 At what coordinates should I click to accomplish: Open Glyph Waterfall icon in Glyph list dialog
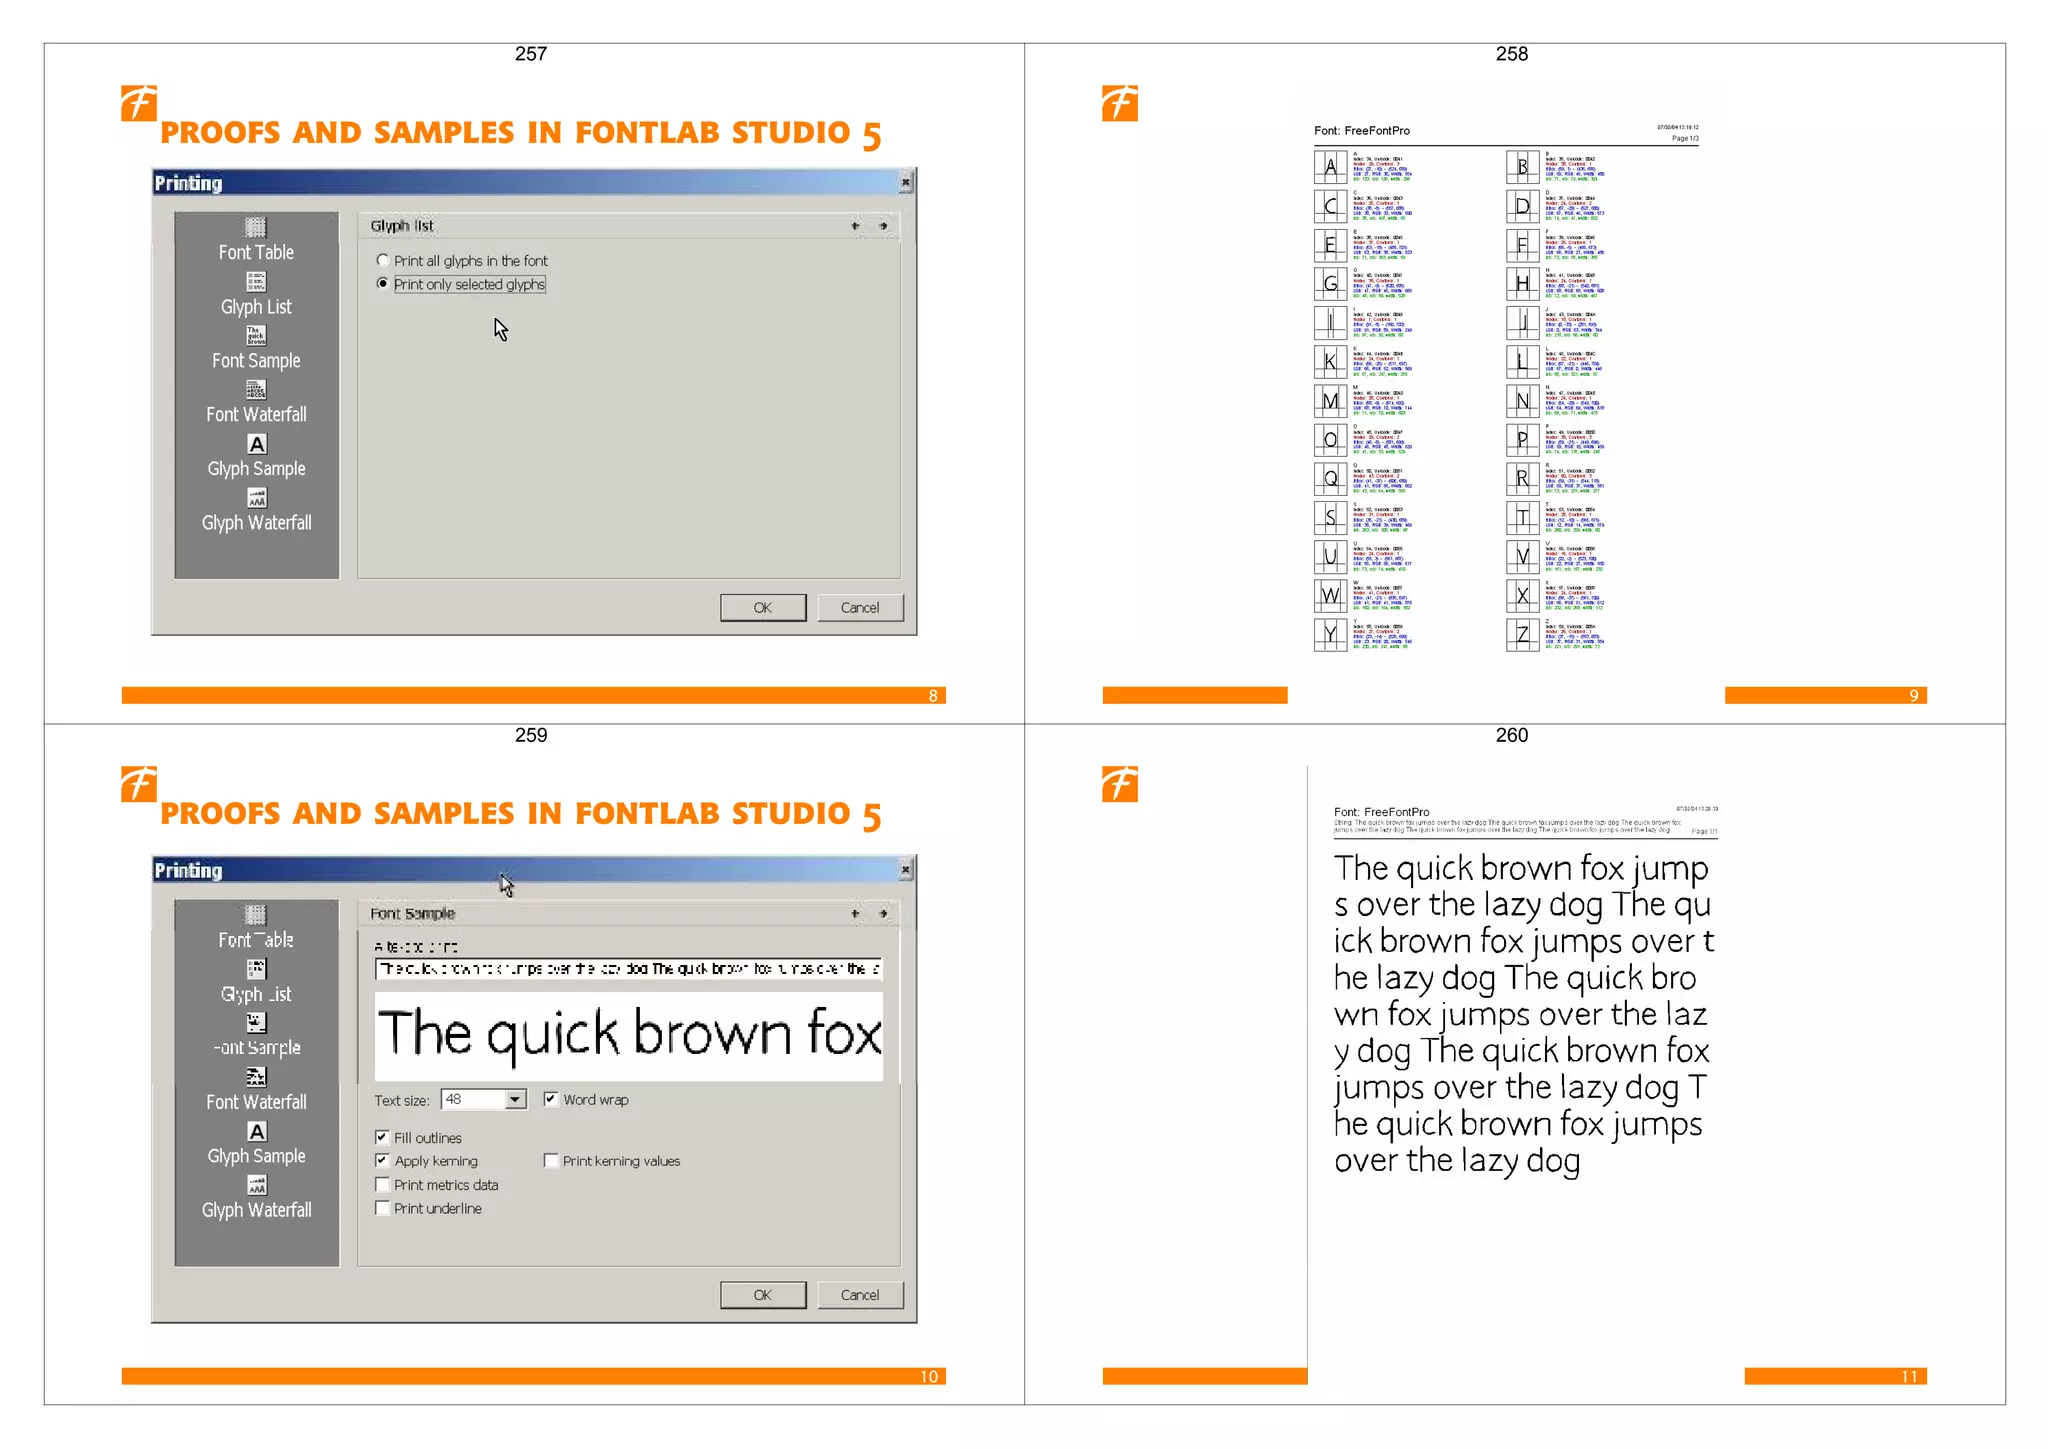point(256,498)
